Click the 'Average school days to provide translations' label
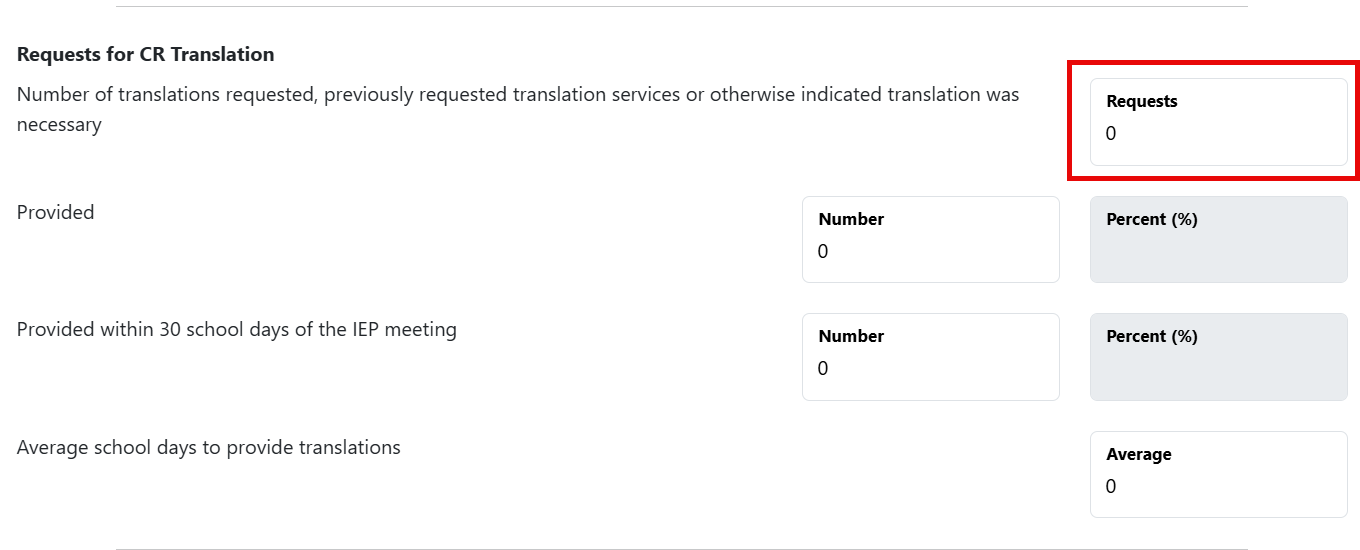 (209, 447)
